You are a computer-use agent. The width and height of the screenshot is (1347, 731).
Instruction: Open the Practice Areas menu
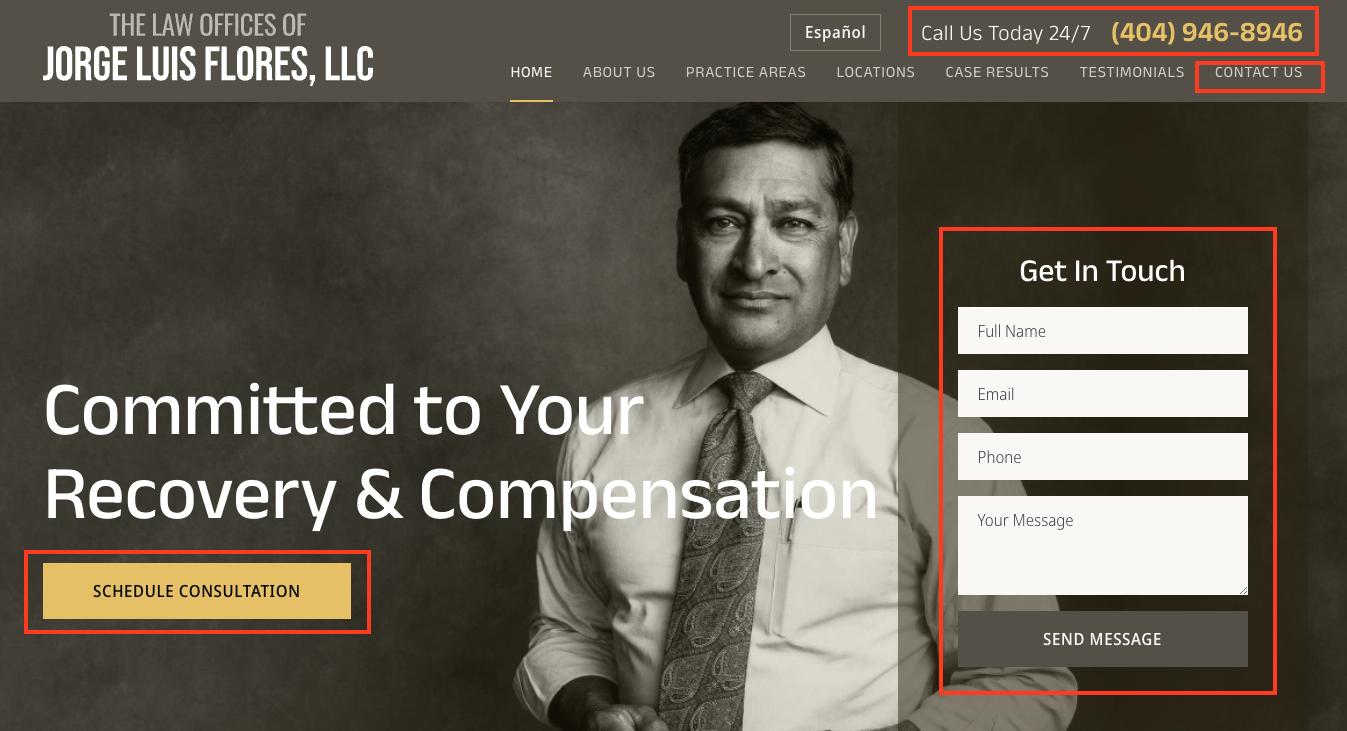(x=746, y=72)
